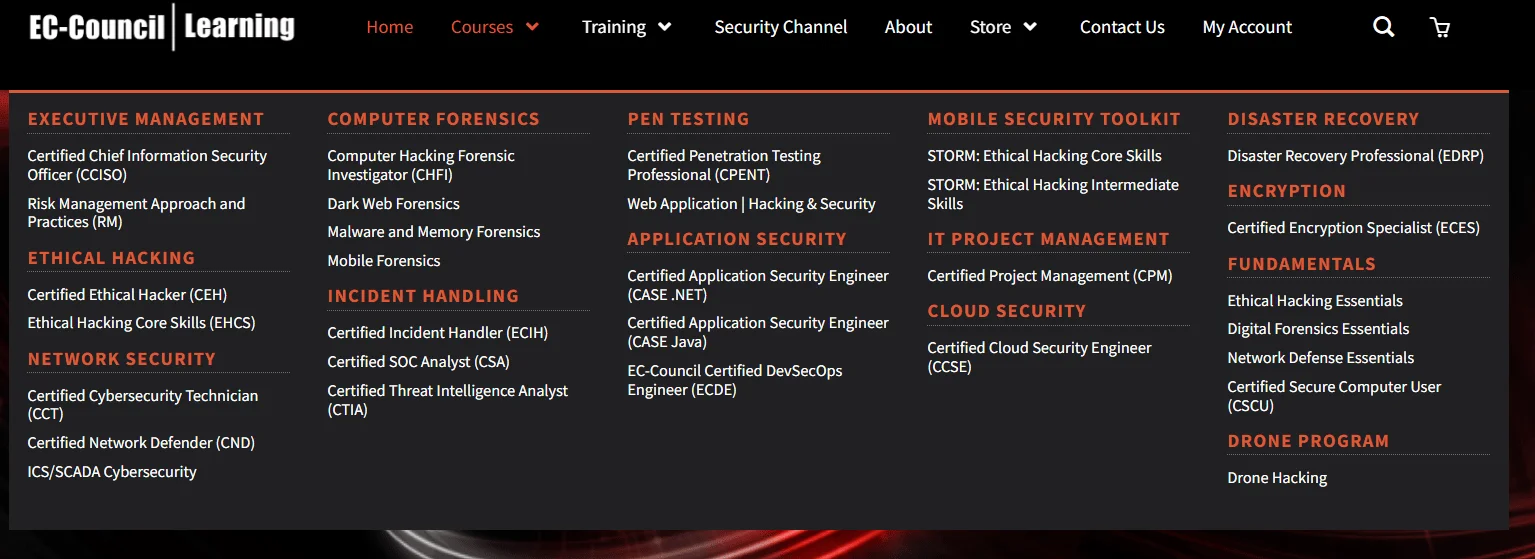Click the Network Security category heading
This screenshot has width=1535, height=559.
point(122,358)
